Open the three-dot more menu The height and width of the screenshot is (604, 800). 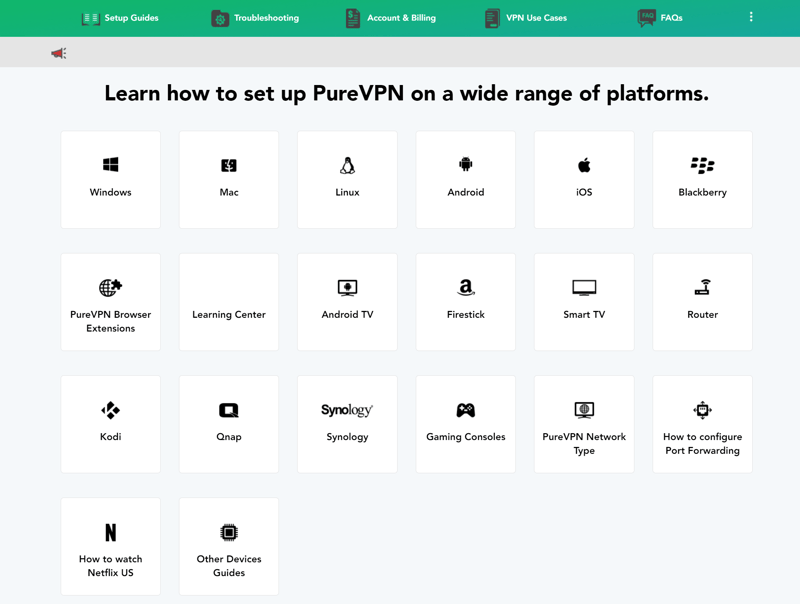pyautogui.click(x=751, y=17)
